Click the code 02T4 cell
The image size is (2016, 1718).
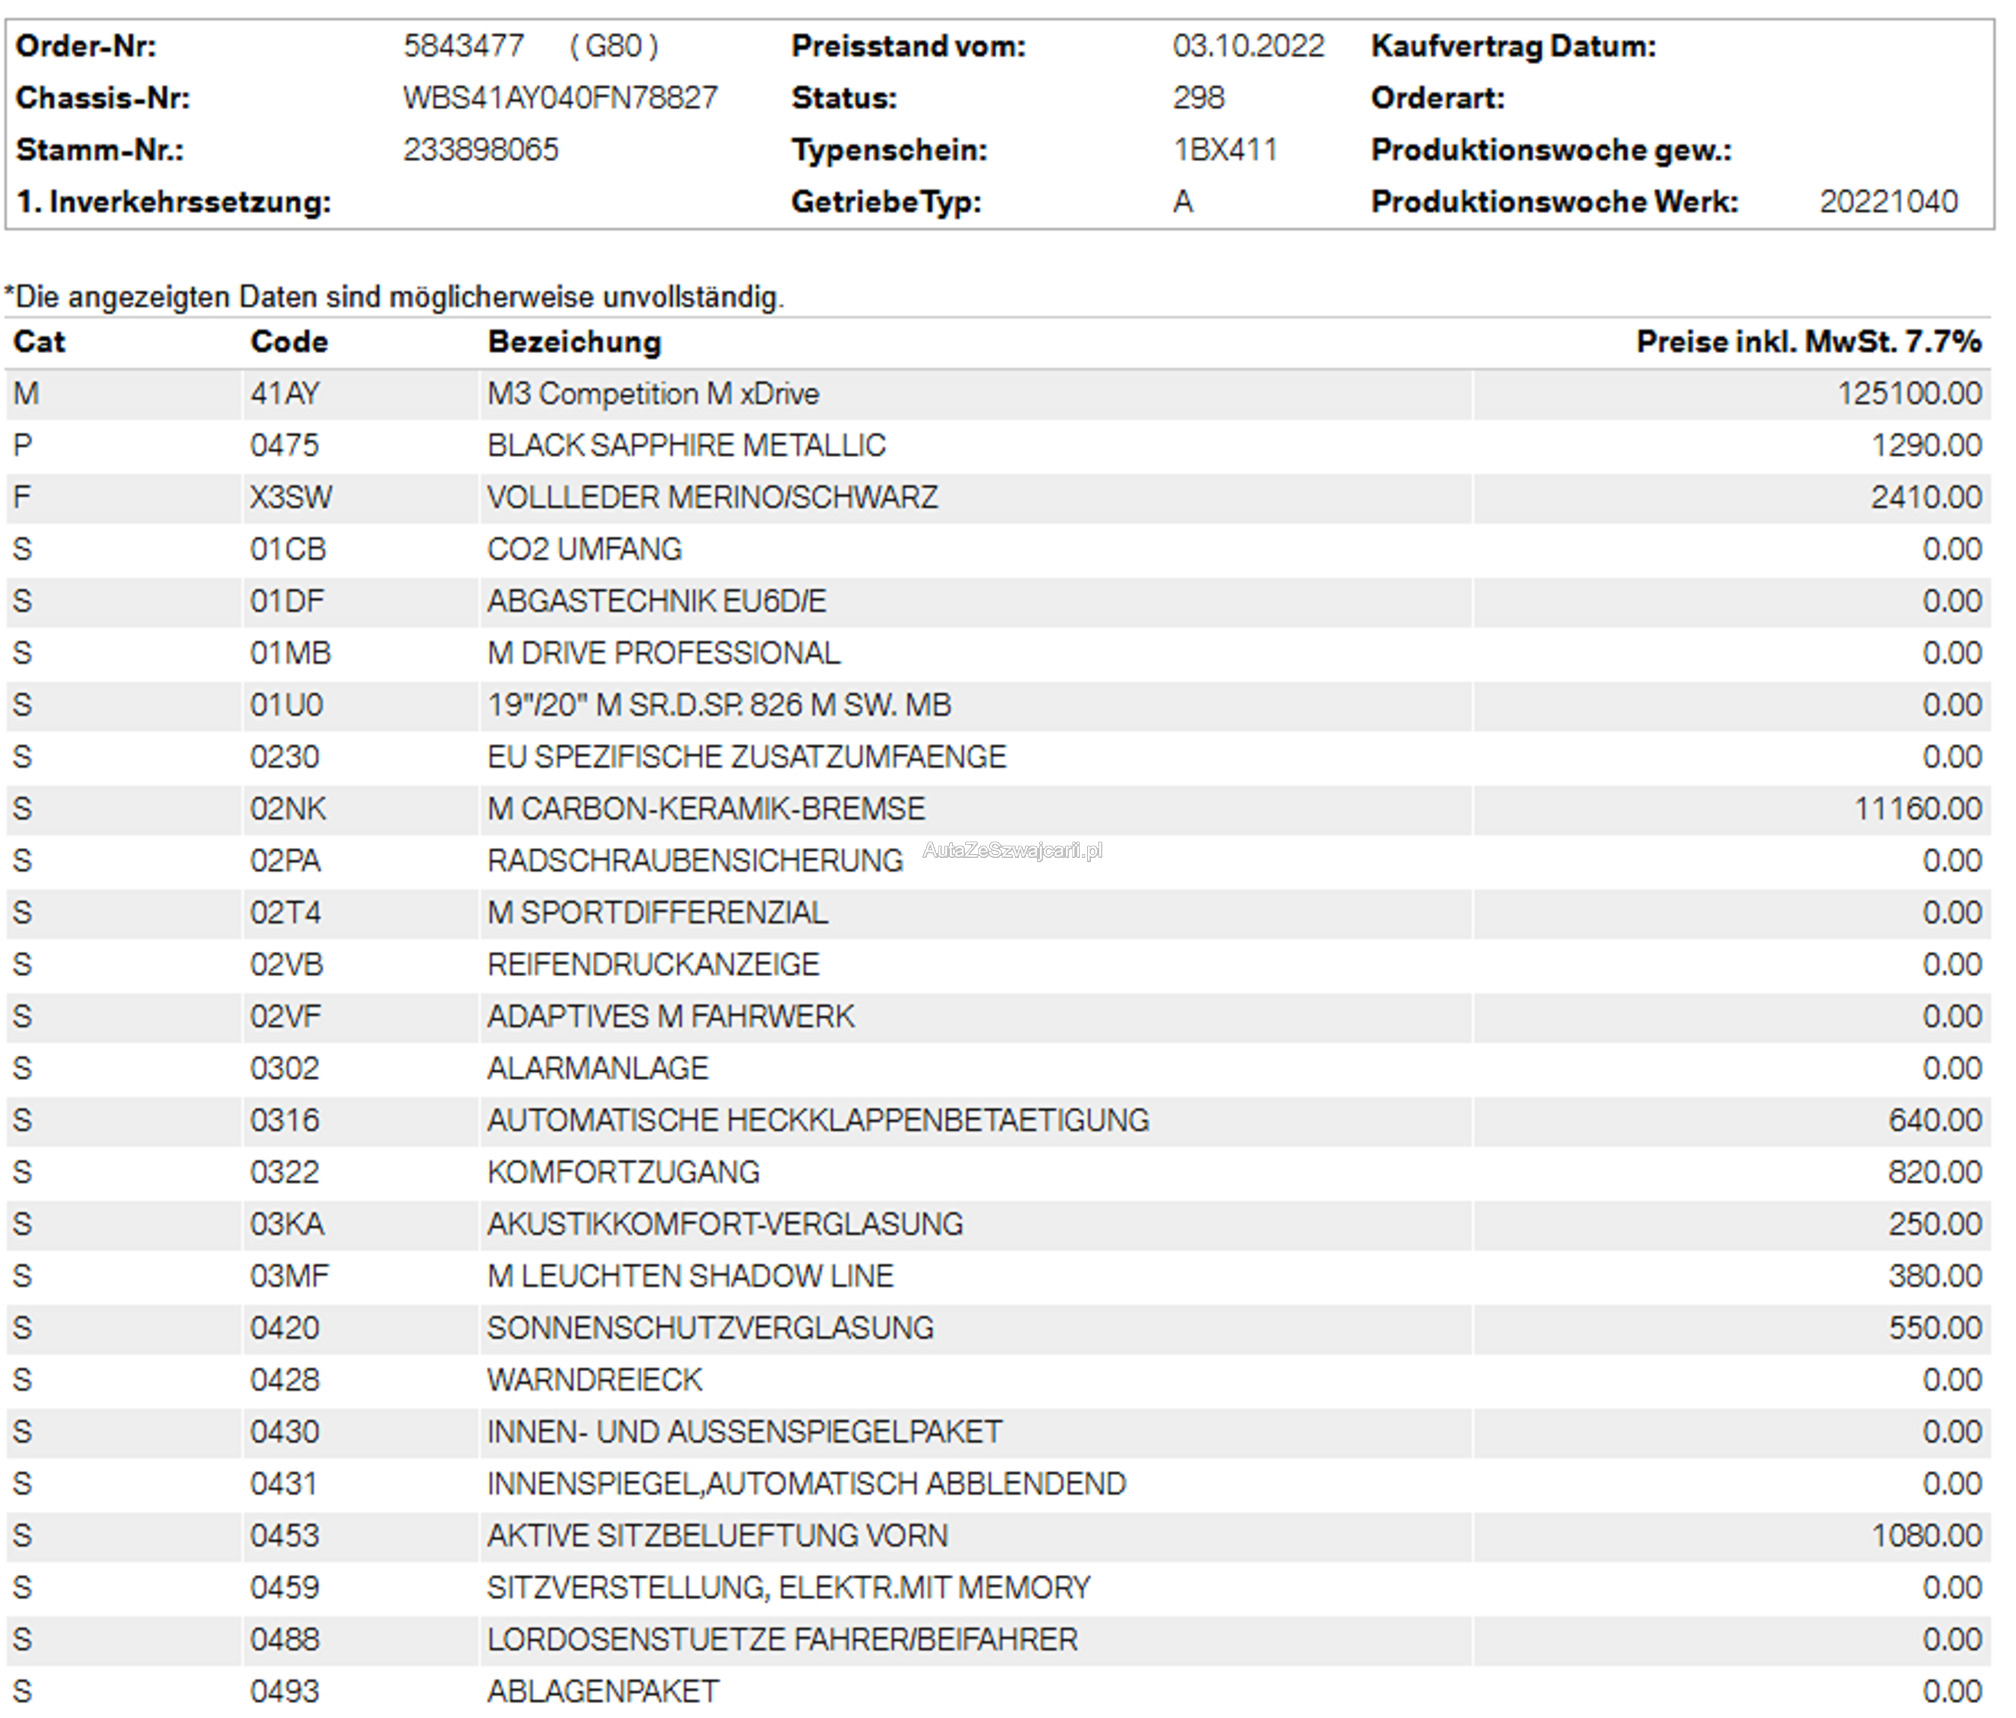click(x=286, y=913)
